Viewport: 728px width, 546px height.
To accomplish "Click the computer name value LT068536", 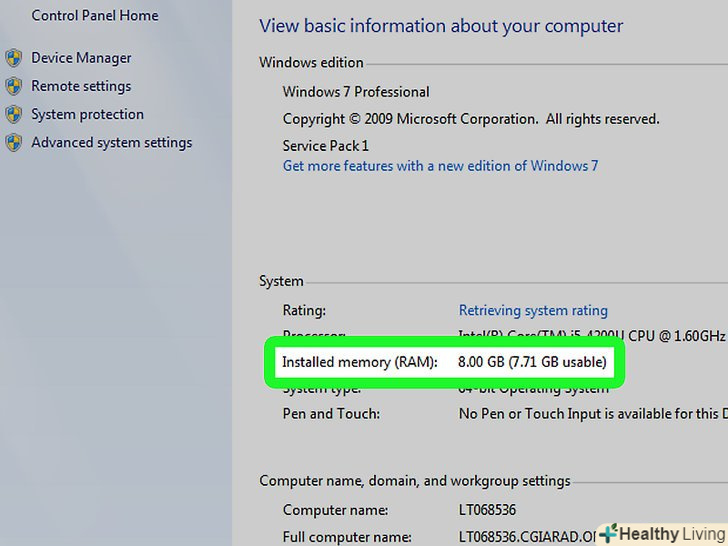I will point(487,510).
